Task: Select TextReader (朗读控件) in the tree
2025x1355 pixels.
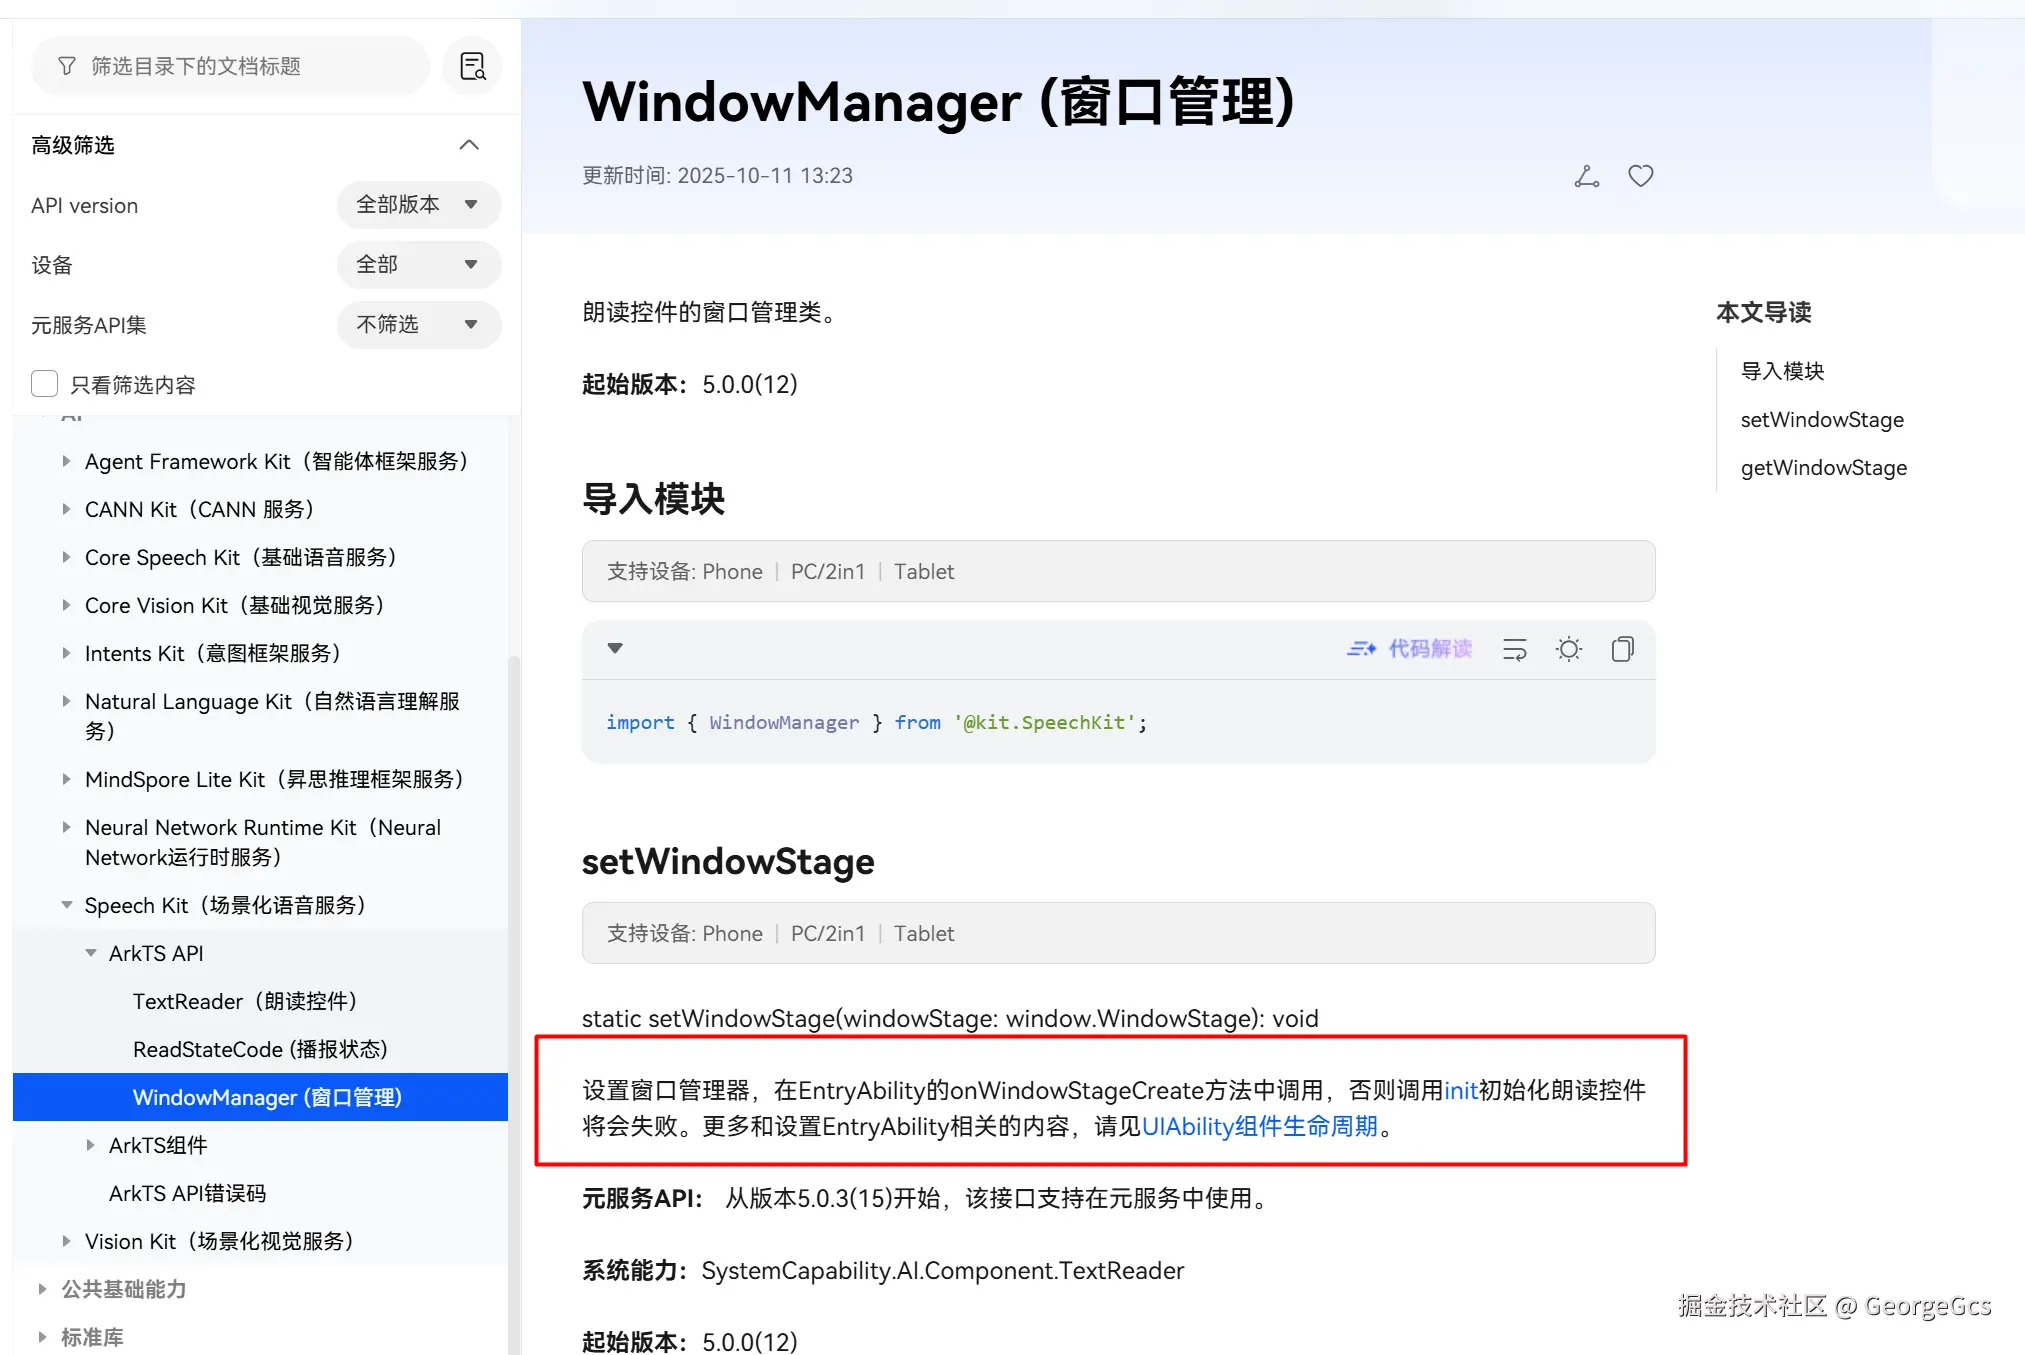Action: [245, 1001]
